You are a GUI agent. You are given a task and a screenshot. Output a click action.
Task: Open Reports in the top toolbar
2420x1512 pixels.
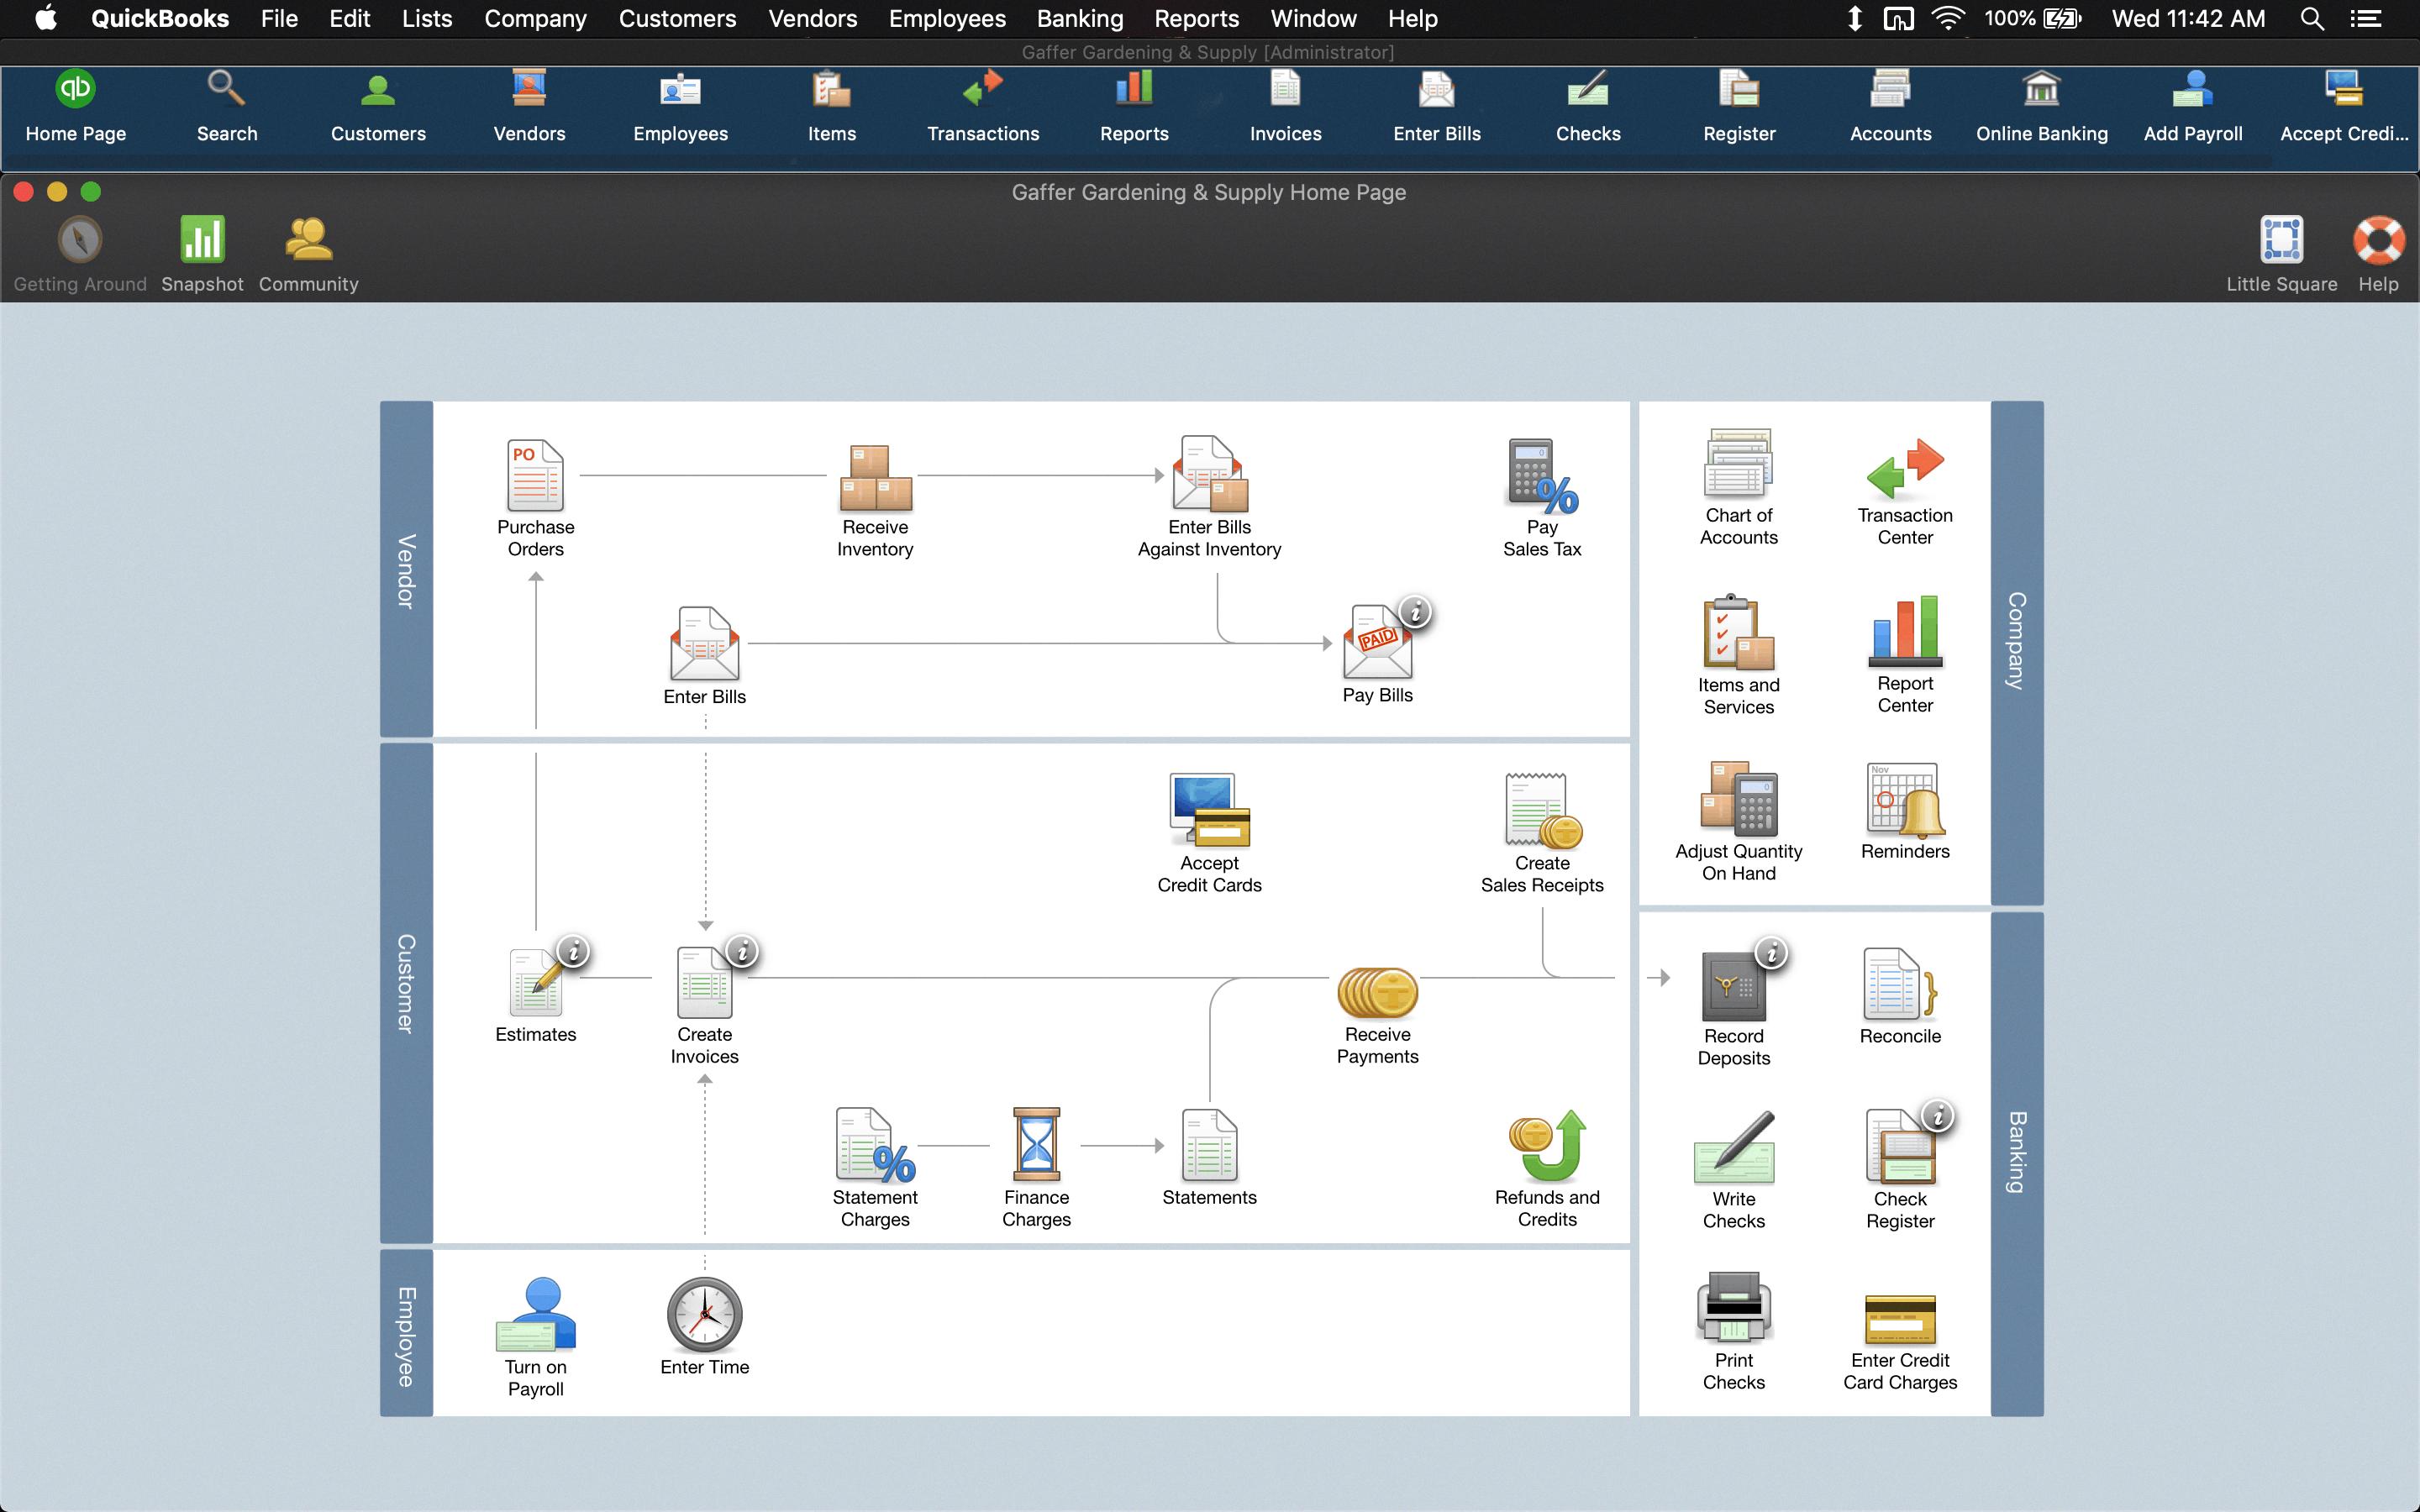pyautogui.click(x=1134, y=107)
